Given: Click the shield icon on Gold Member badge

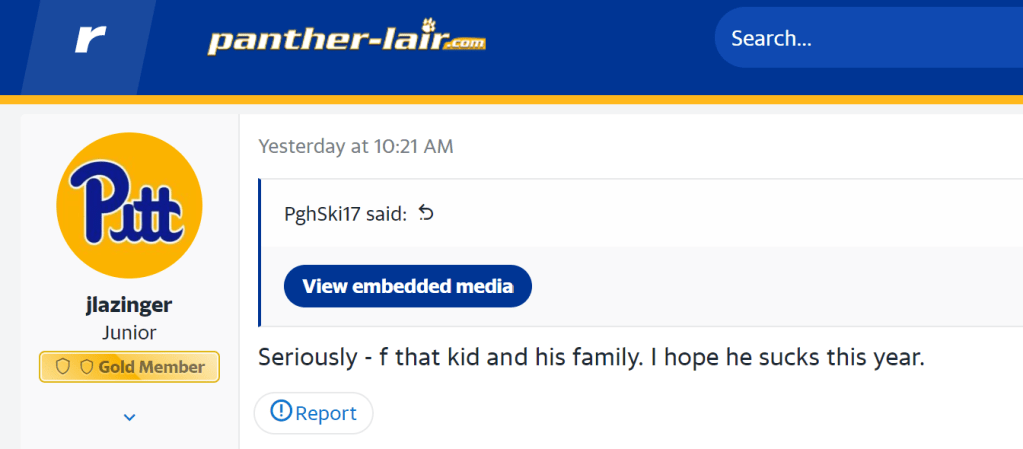Looking at the screenshot, I should [x=63, y=367].
